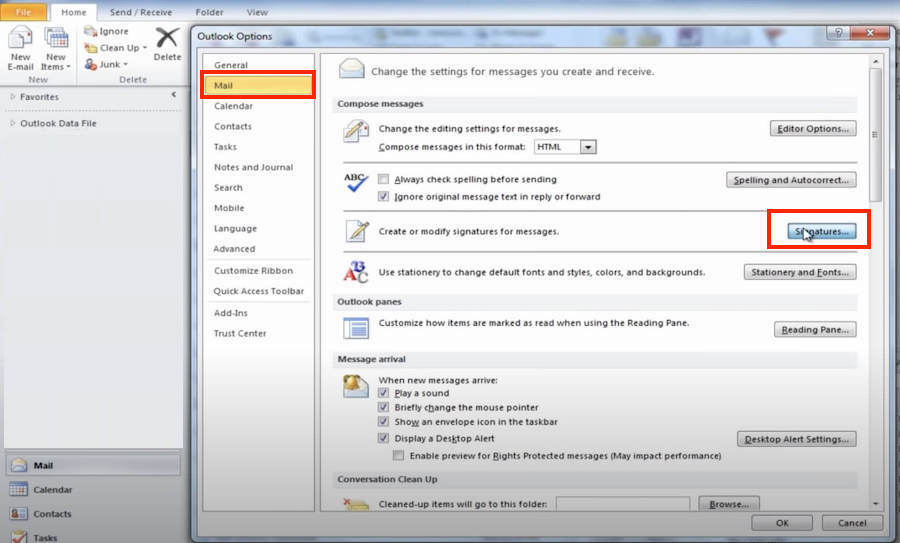Click the Editor Options button

(x=813, y=129)
